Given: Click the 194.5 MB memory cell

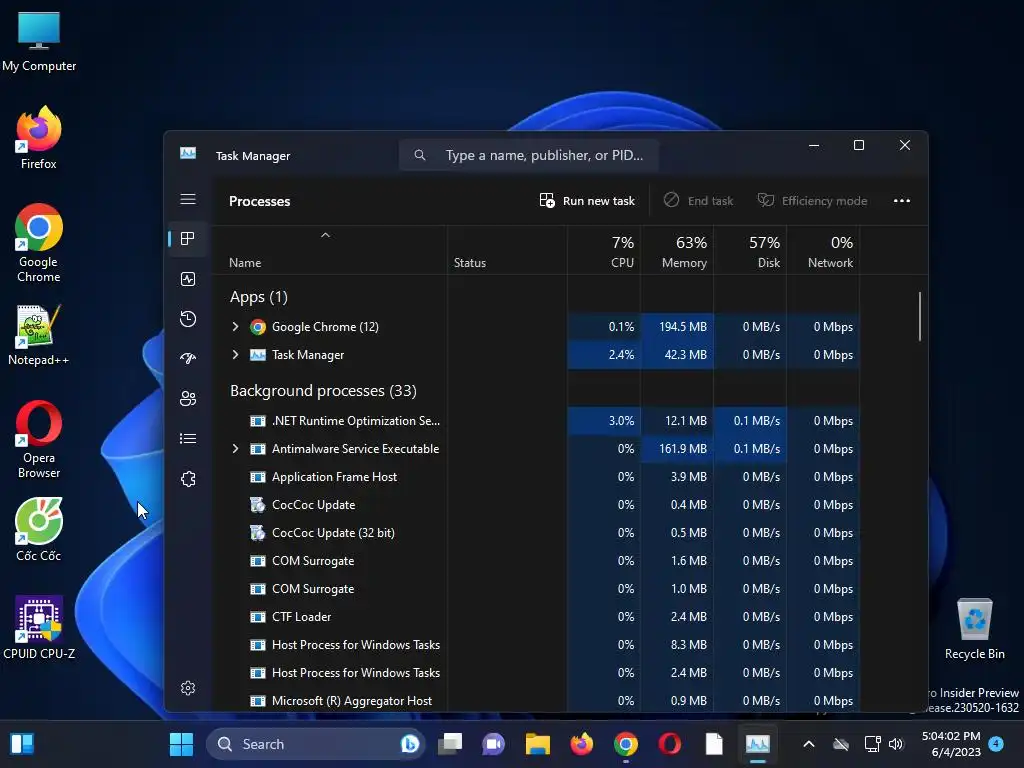Looking at the screenshot, I should pyautogui.click(x=677, y=327).
